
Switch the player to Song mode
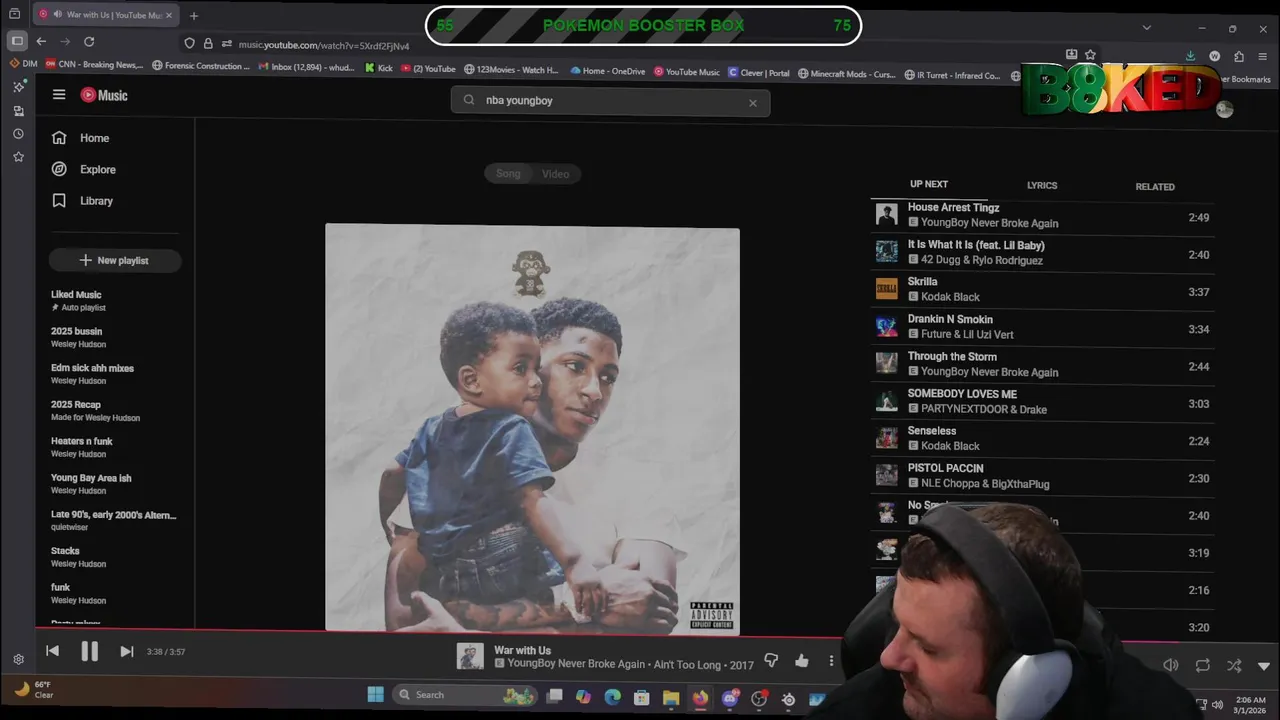click(x=508, y=174)
